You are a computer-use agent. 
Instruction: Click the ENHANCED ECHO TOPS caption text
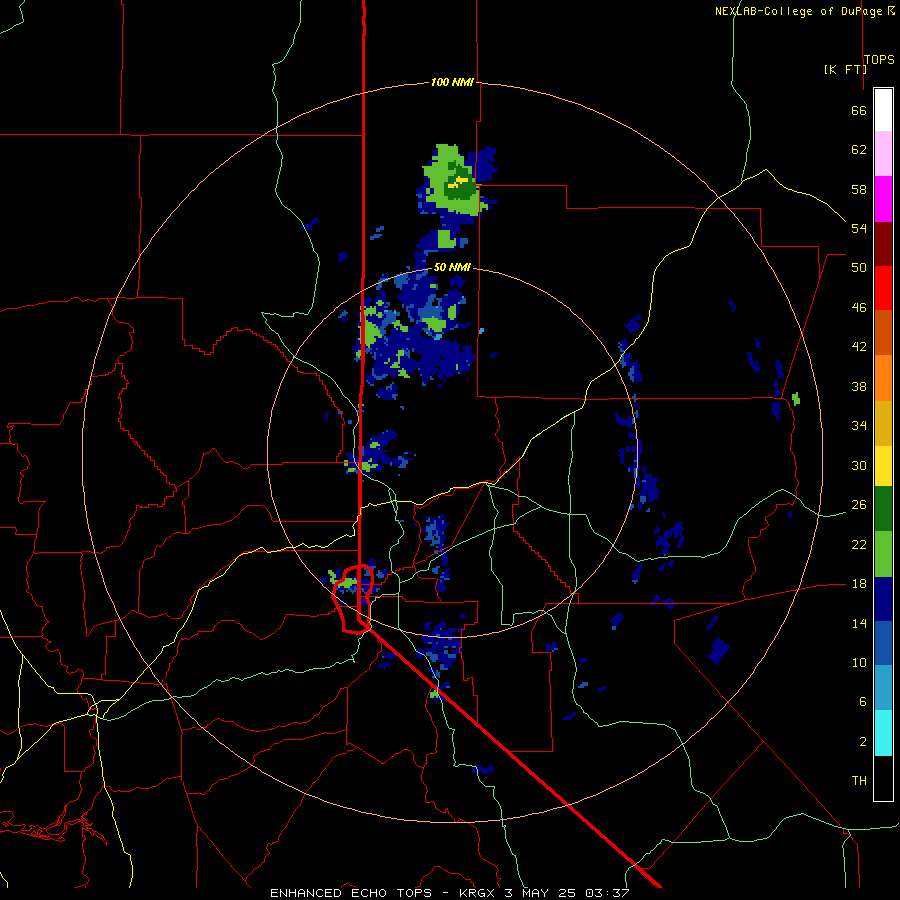[351, 893]
